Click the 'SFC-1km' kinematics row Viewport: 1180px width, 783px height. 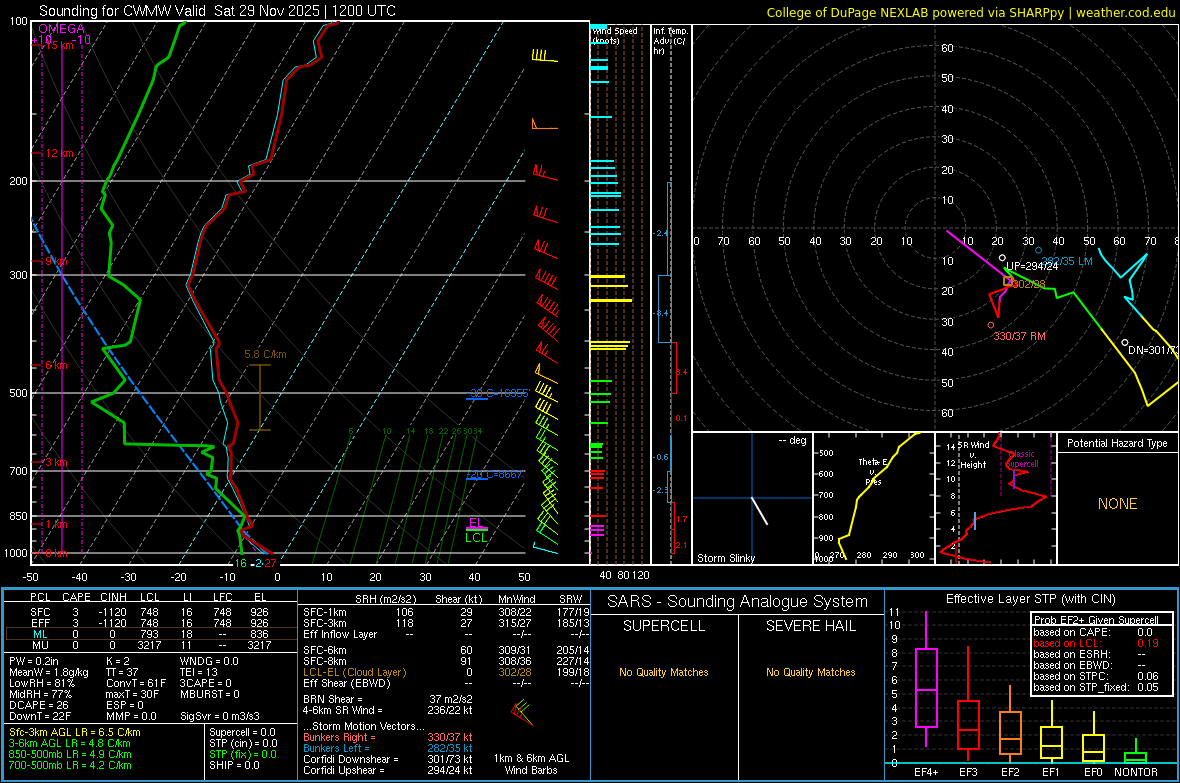pos(446,612)
